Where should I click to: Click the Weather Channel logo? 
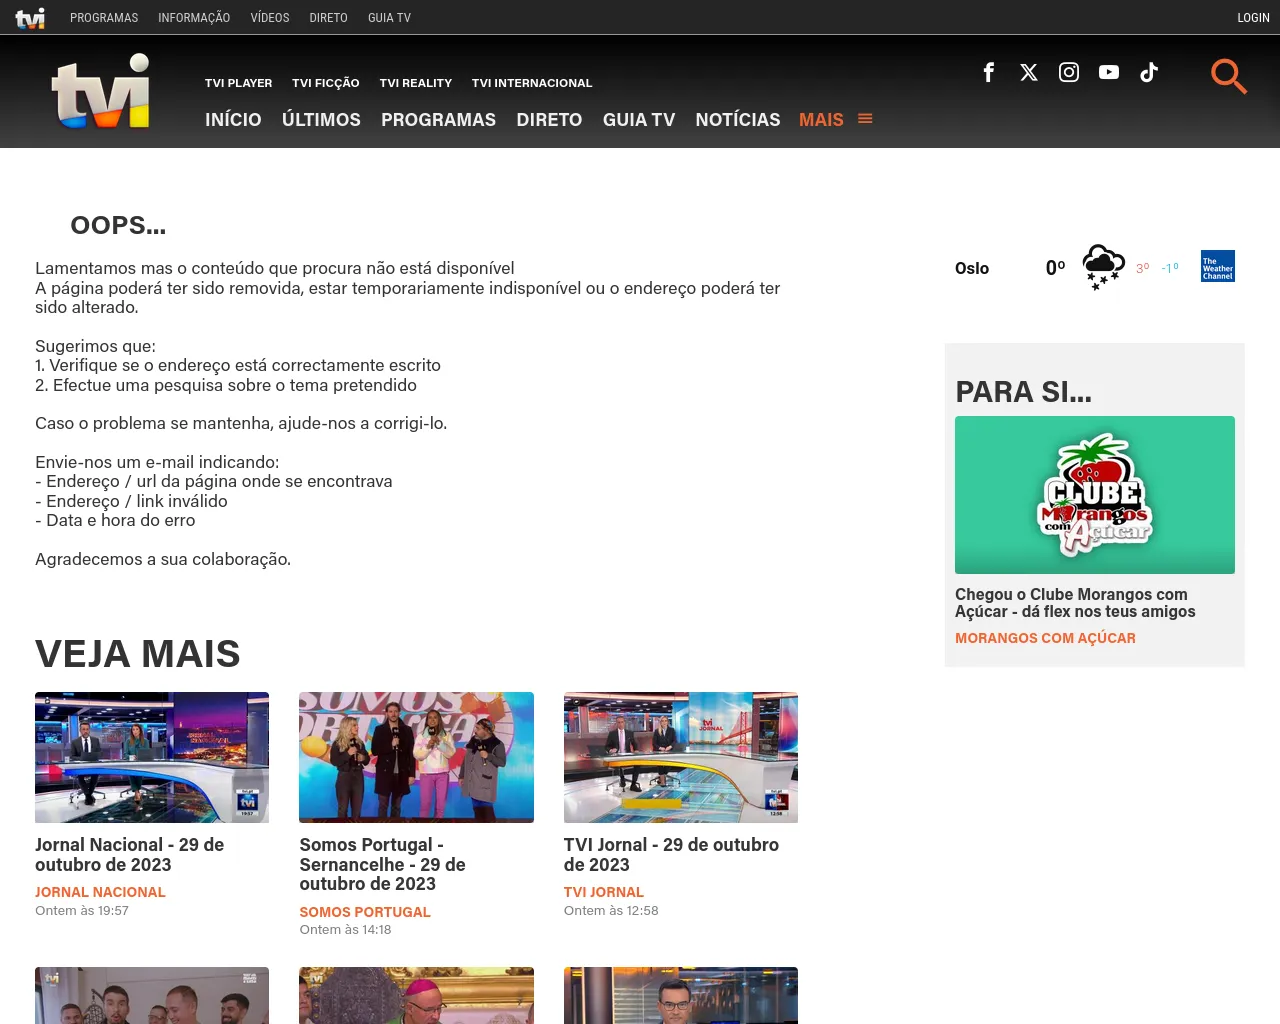[x=1218, y=266]
